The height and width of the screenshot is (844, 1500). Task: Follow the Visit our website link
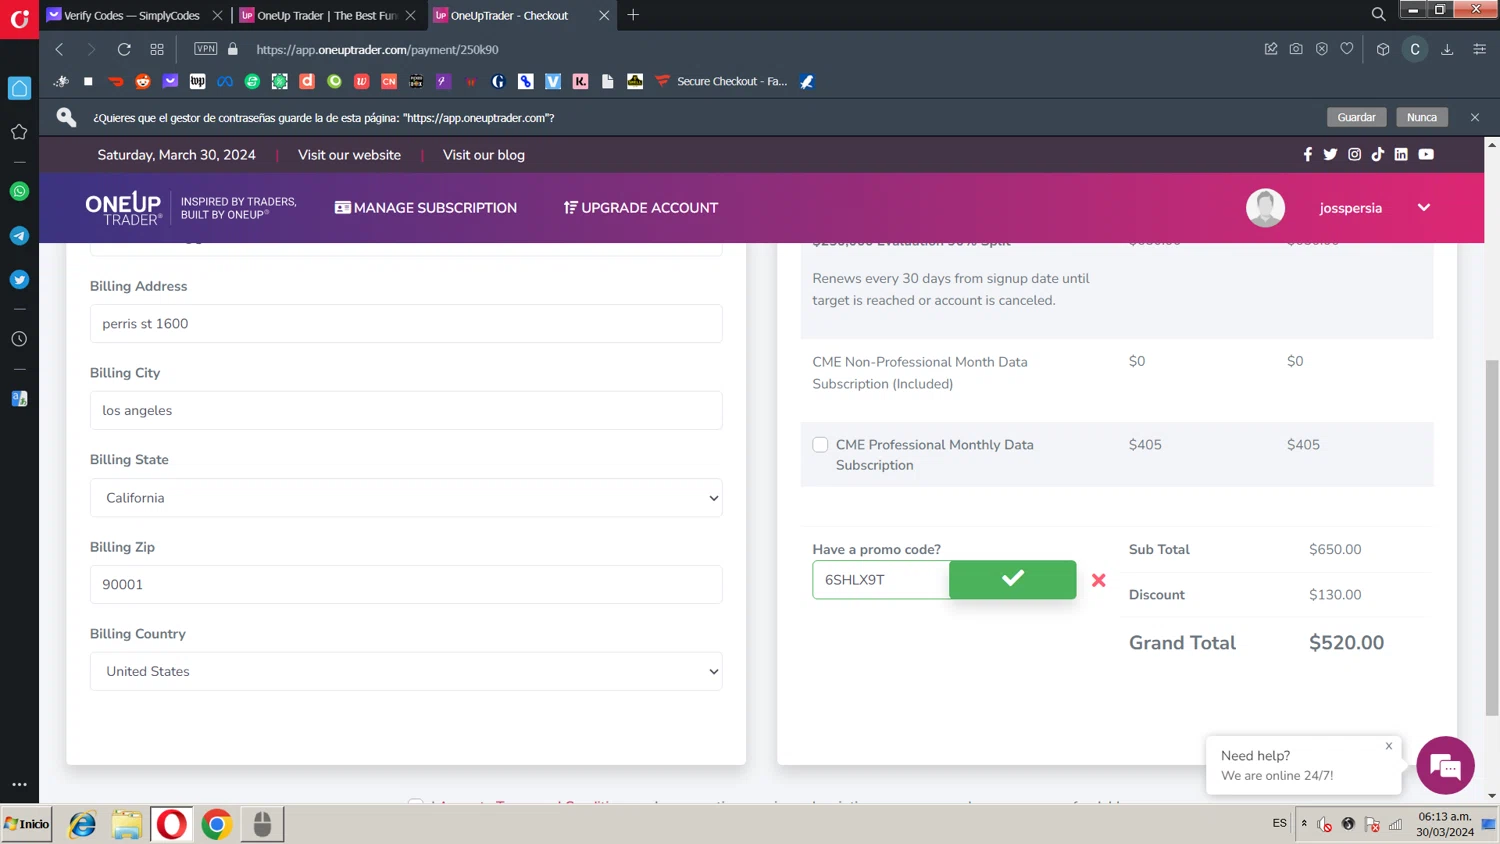point(349,155)
